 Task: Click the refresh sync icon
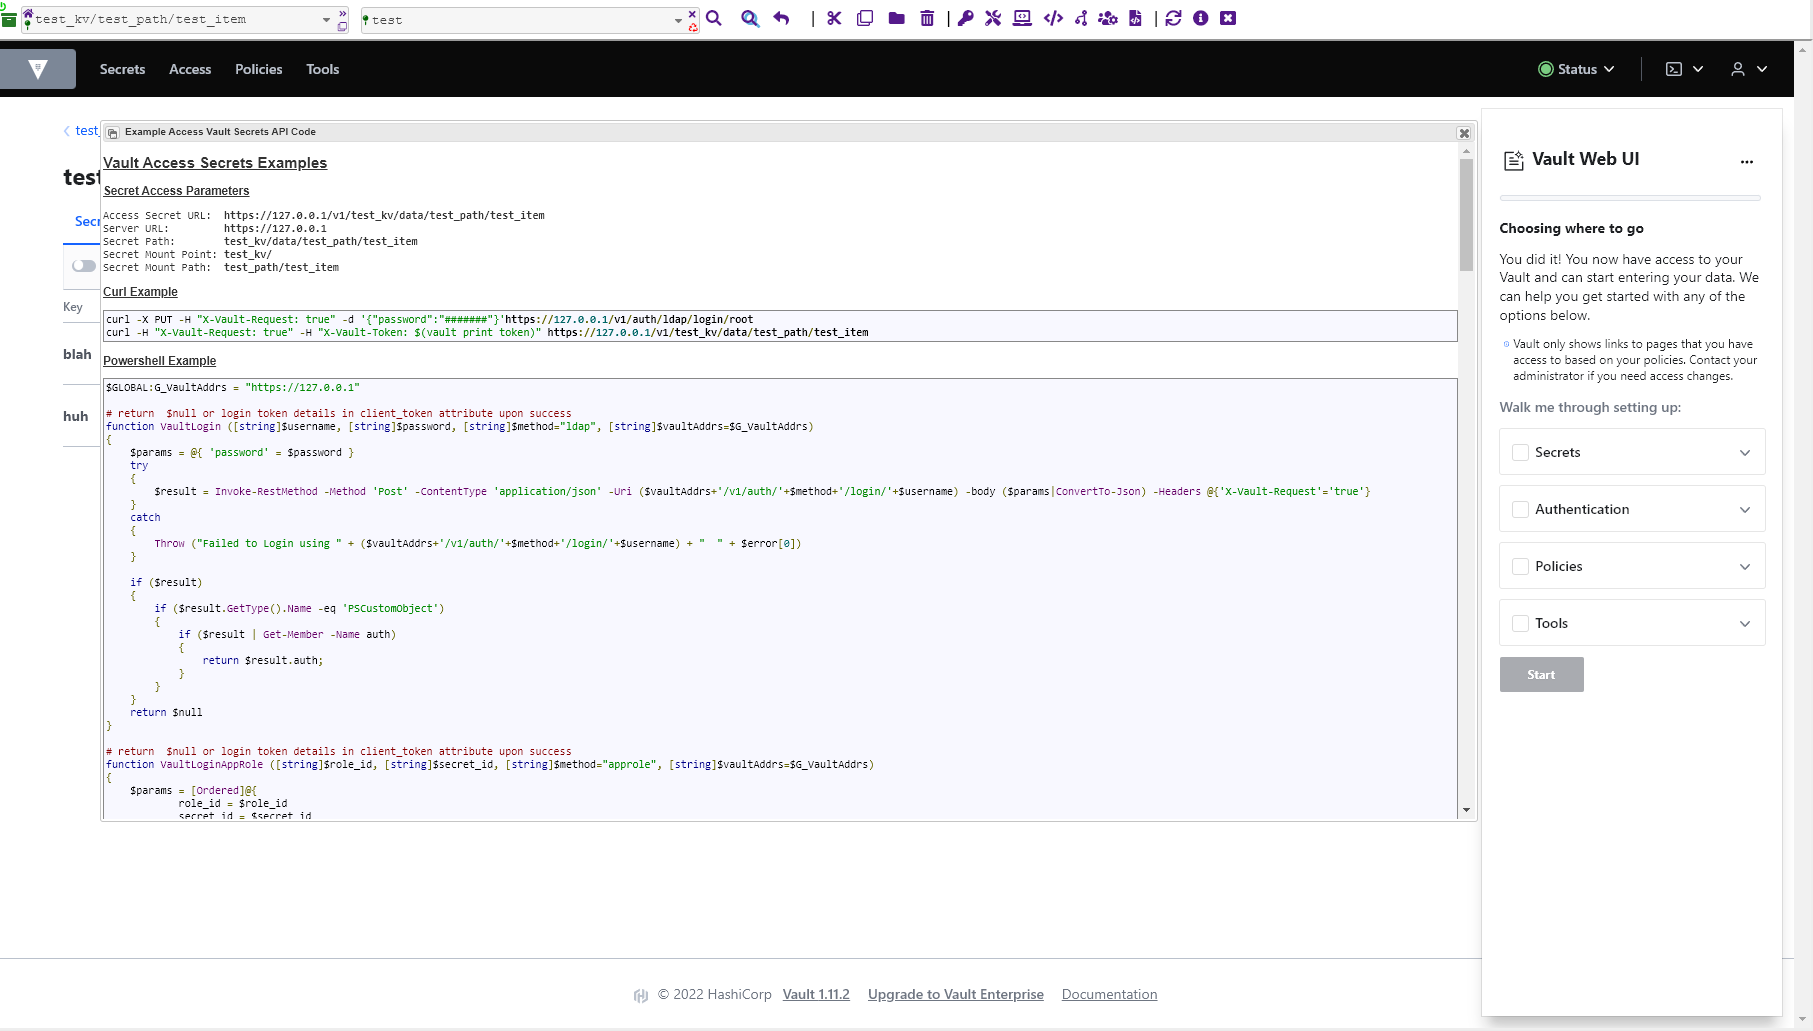point(1173,18)
